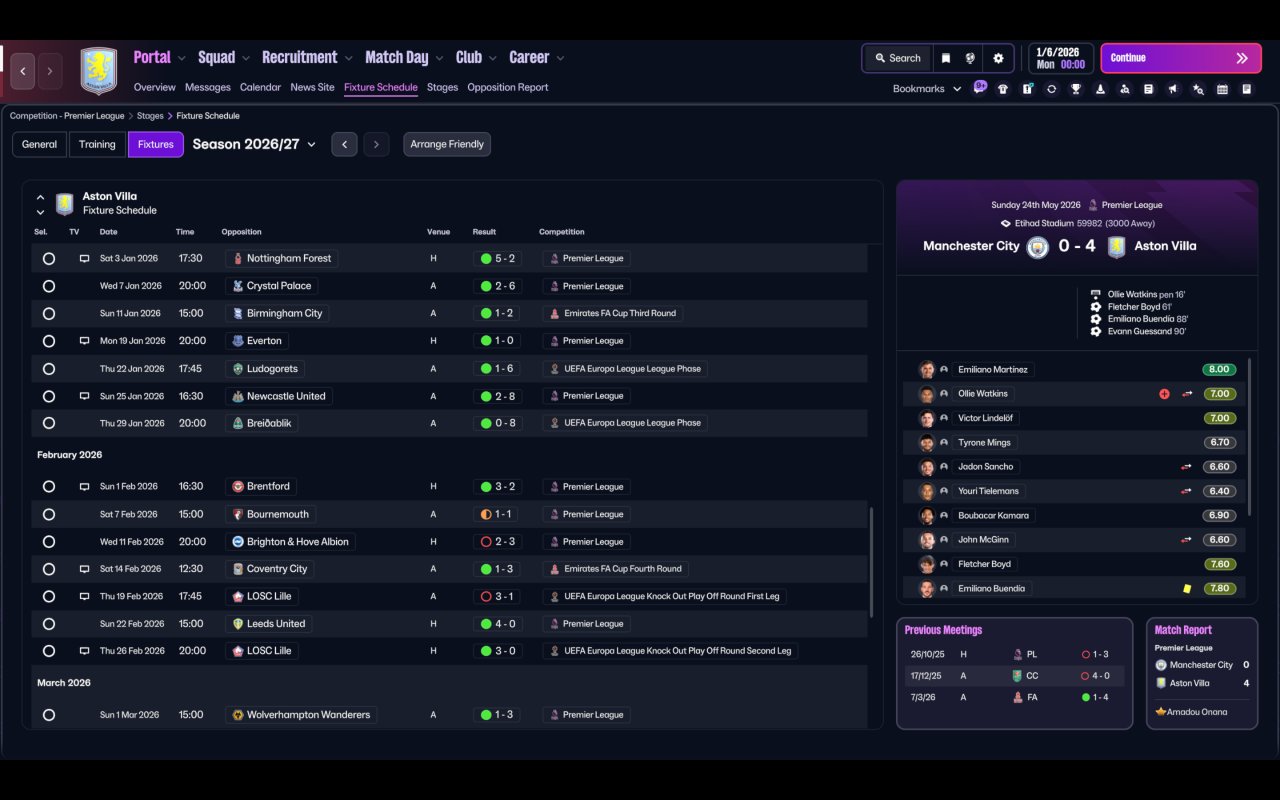This screenshot has height=800, width=1280.
Task: Click substitution arrow icon beside Jadon Sancho
Action: (x=1187, y=467)
